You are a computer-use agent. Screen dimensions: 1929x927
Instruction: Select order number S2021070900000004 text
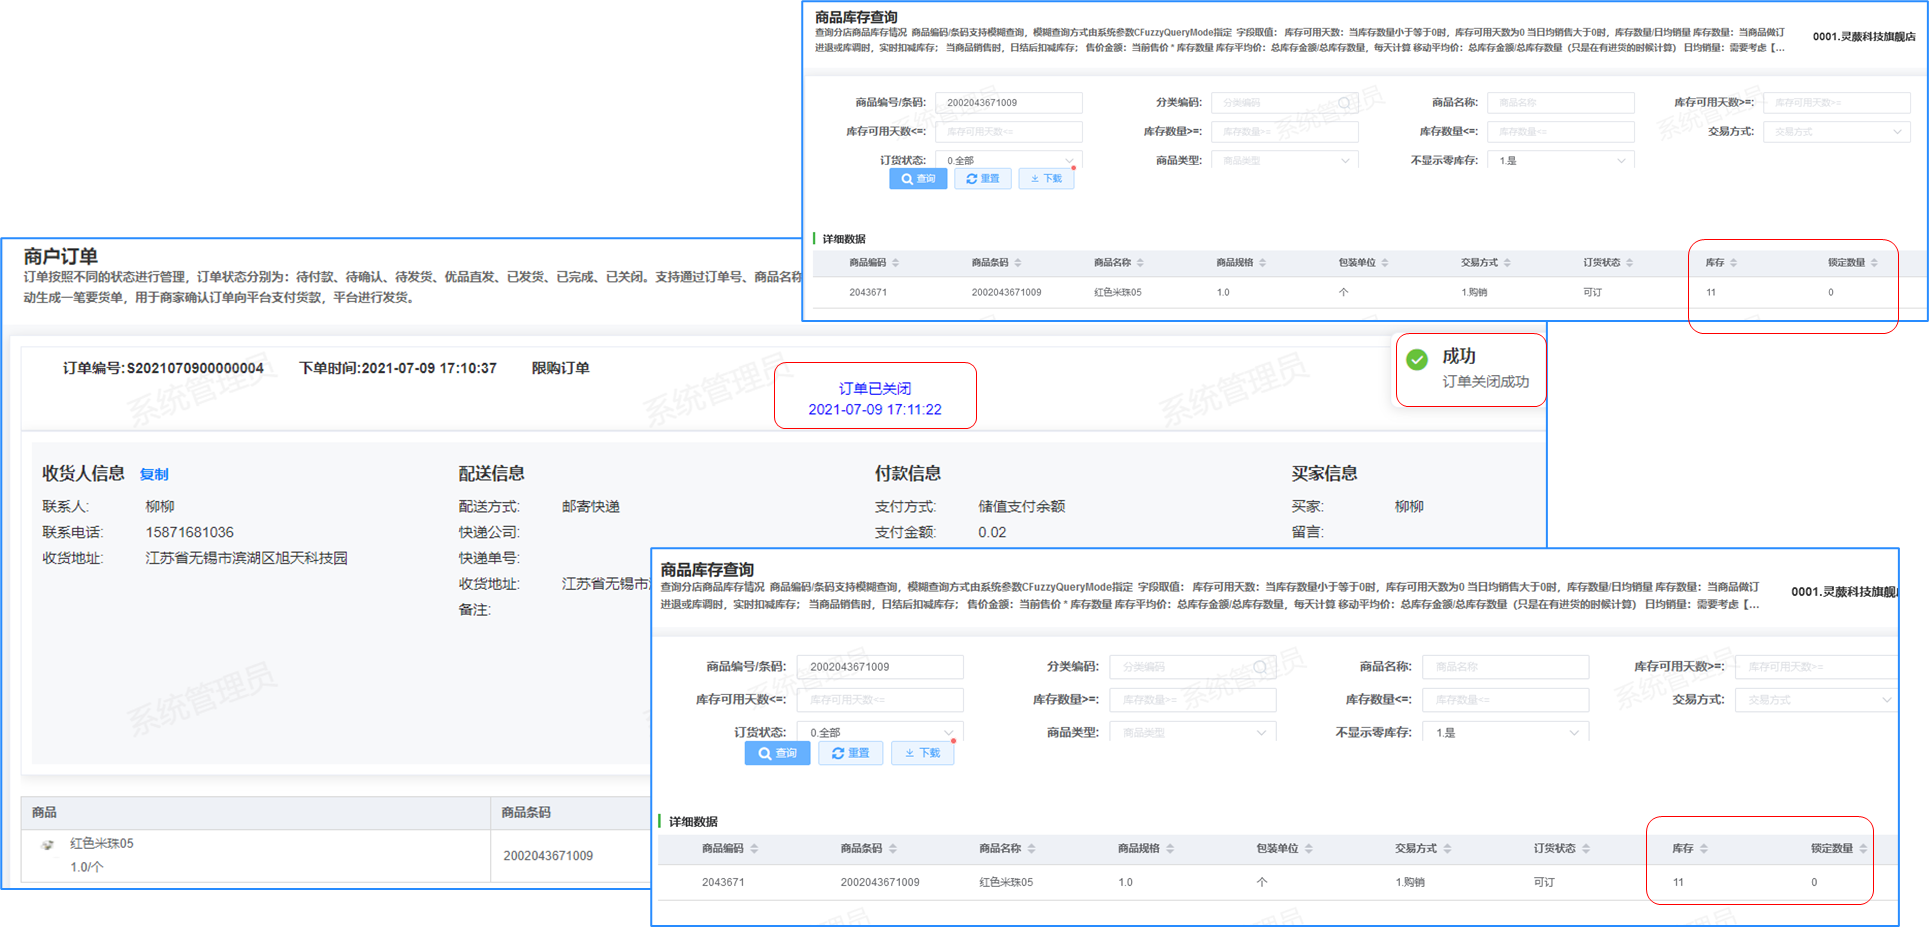(x=195, y=368)
